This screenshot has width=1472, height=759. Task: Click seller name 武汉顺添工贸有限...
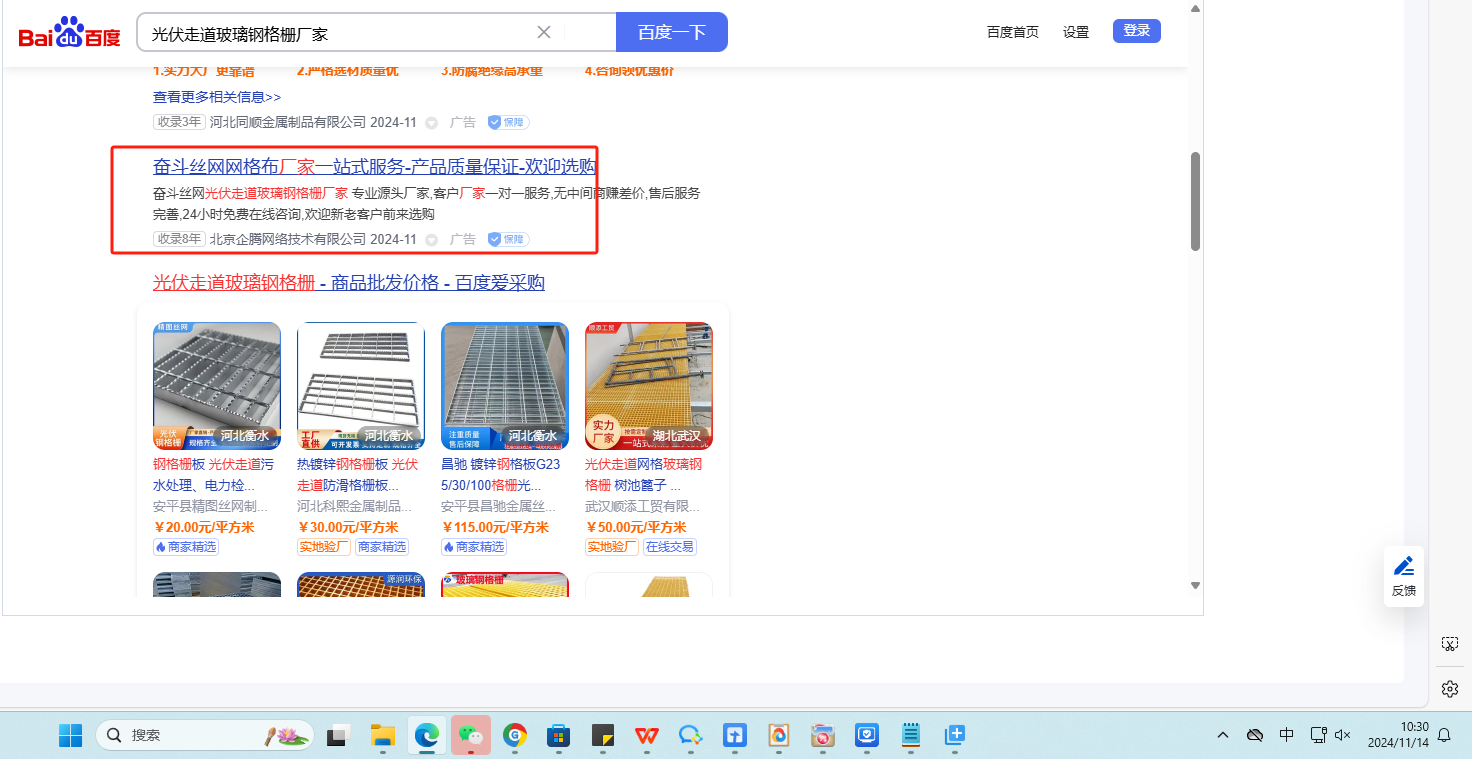[643, 507]
